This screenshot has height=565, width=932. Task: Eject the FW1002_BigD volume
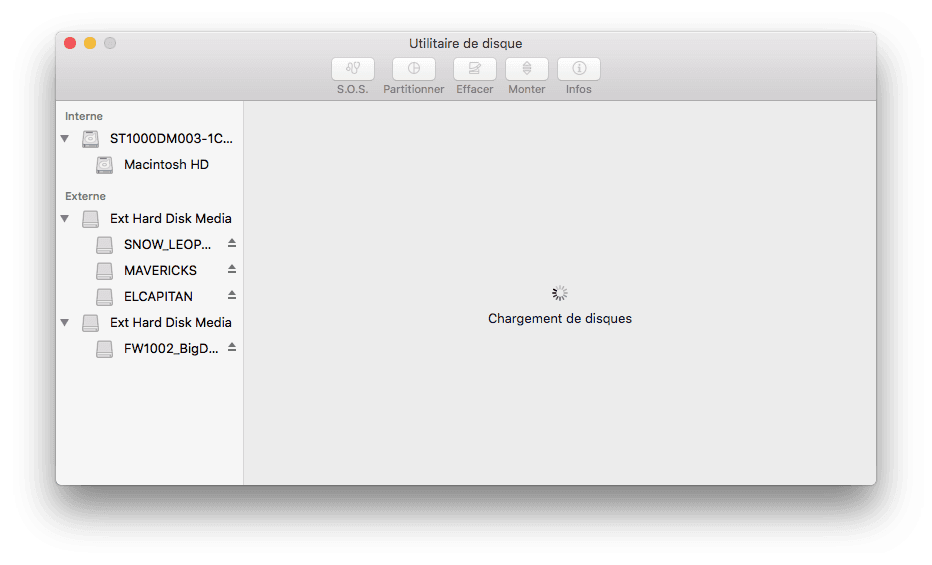click(x=232, y=348)
